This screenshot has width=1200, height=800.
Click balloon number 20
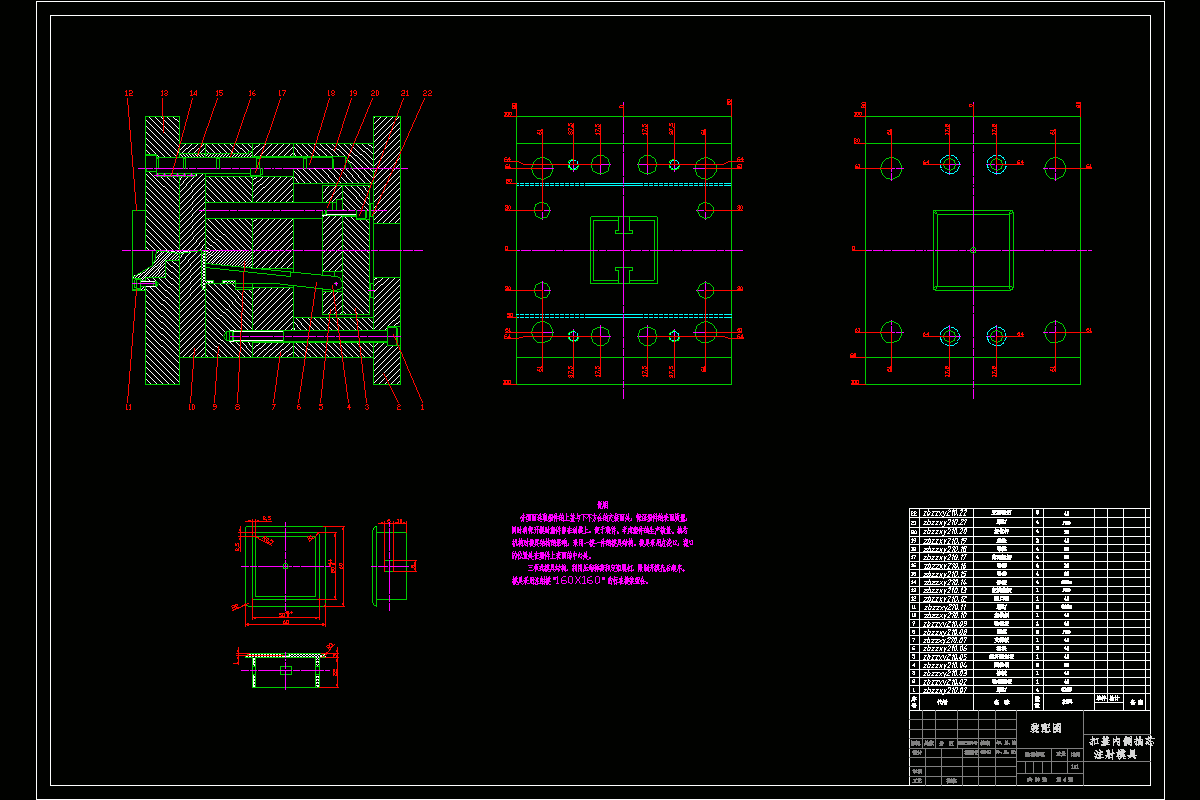[x=375, y=93]
